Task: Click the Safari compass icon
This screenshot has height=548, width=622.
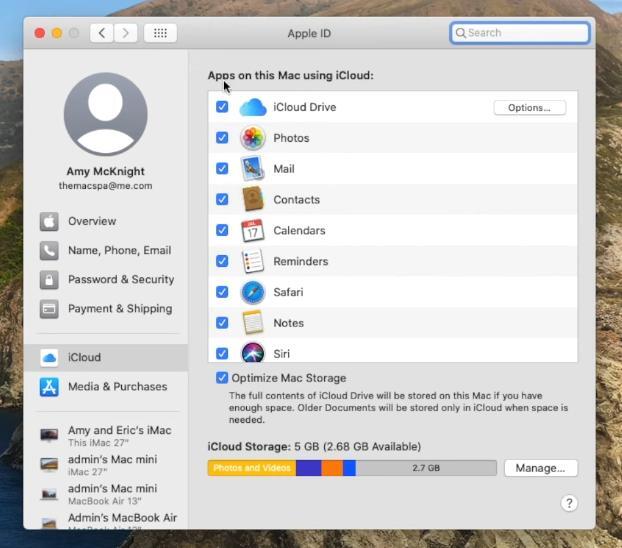Action: [252, 293]
